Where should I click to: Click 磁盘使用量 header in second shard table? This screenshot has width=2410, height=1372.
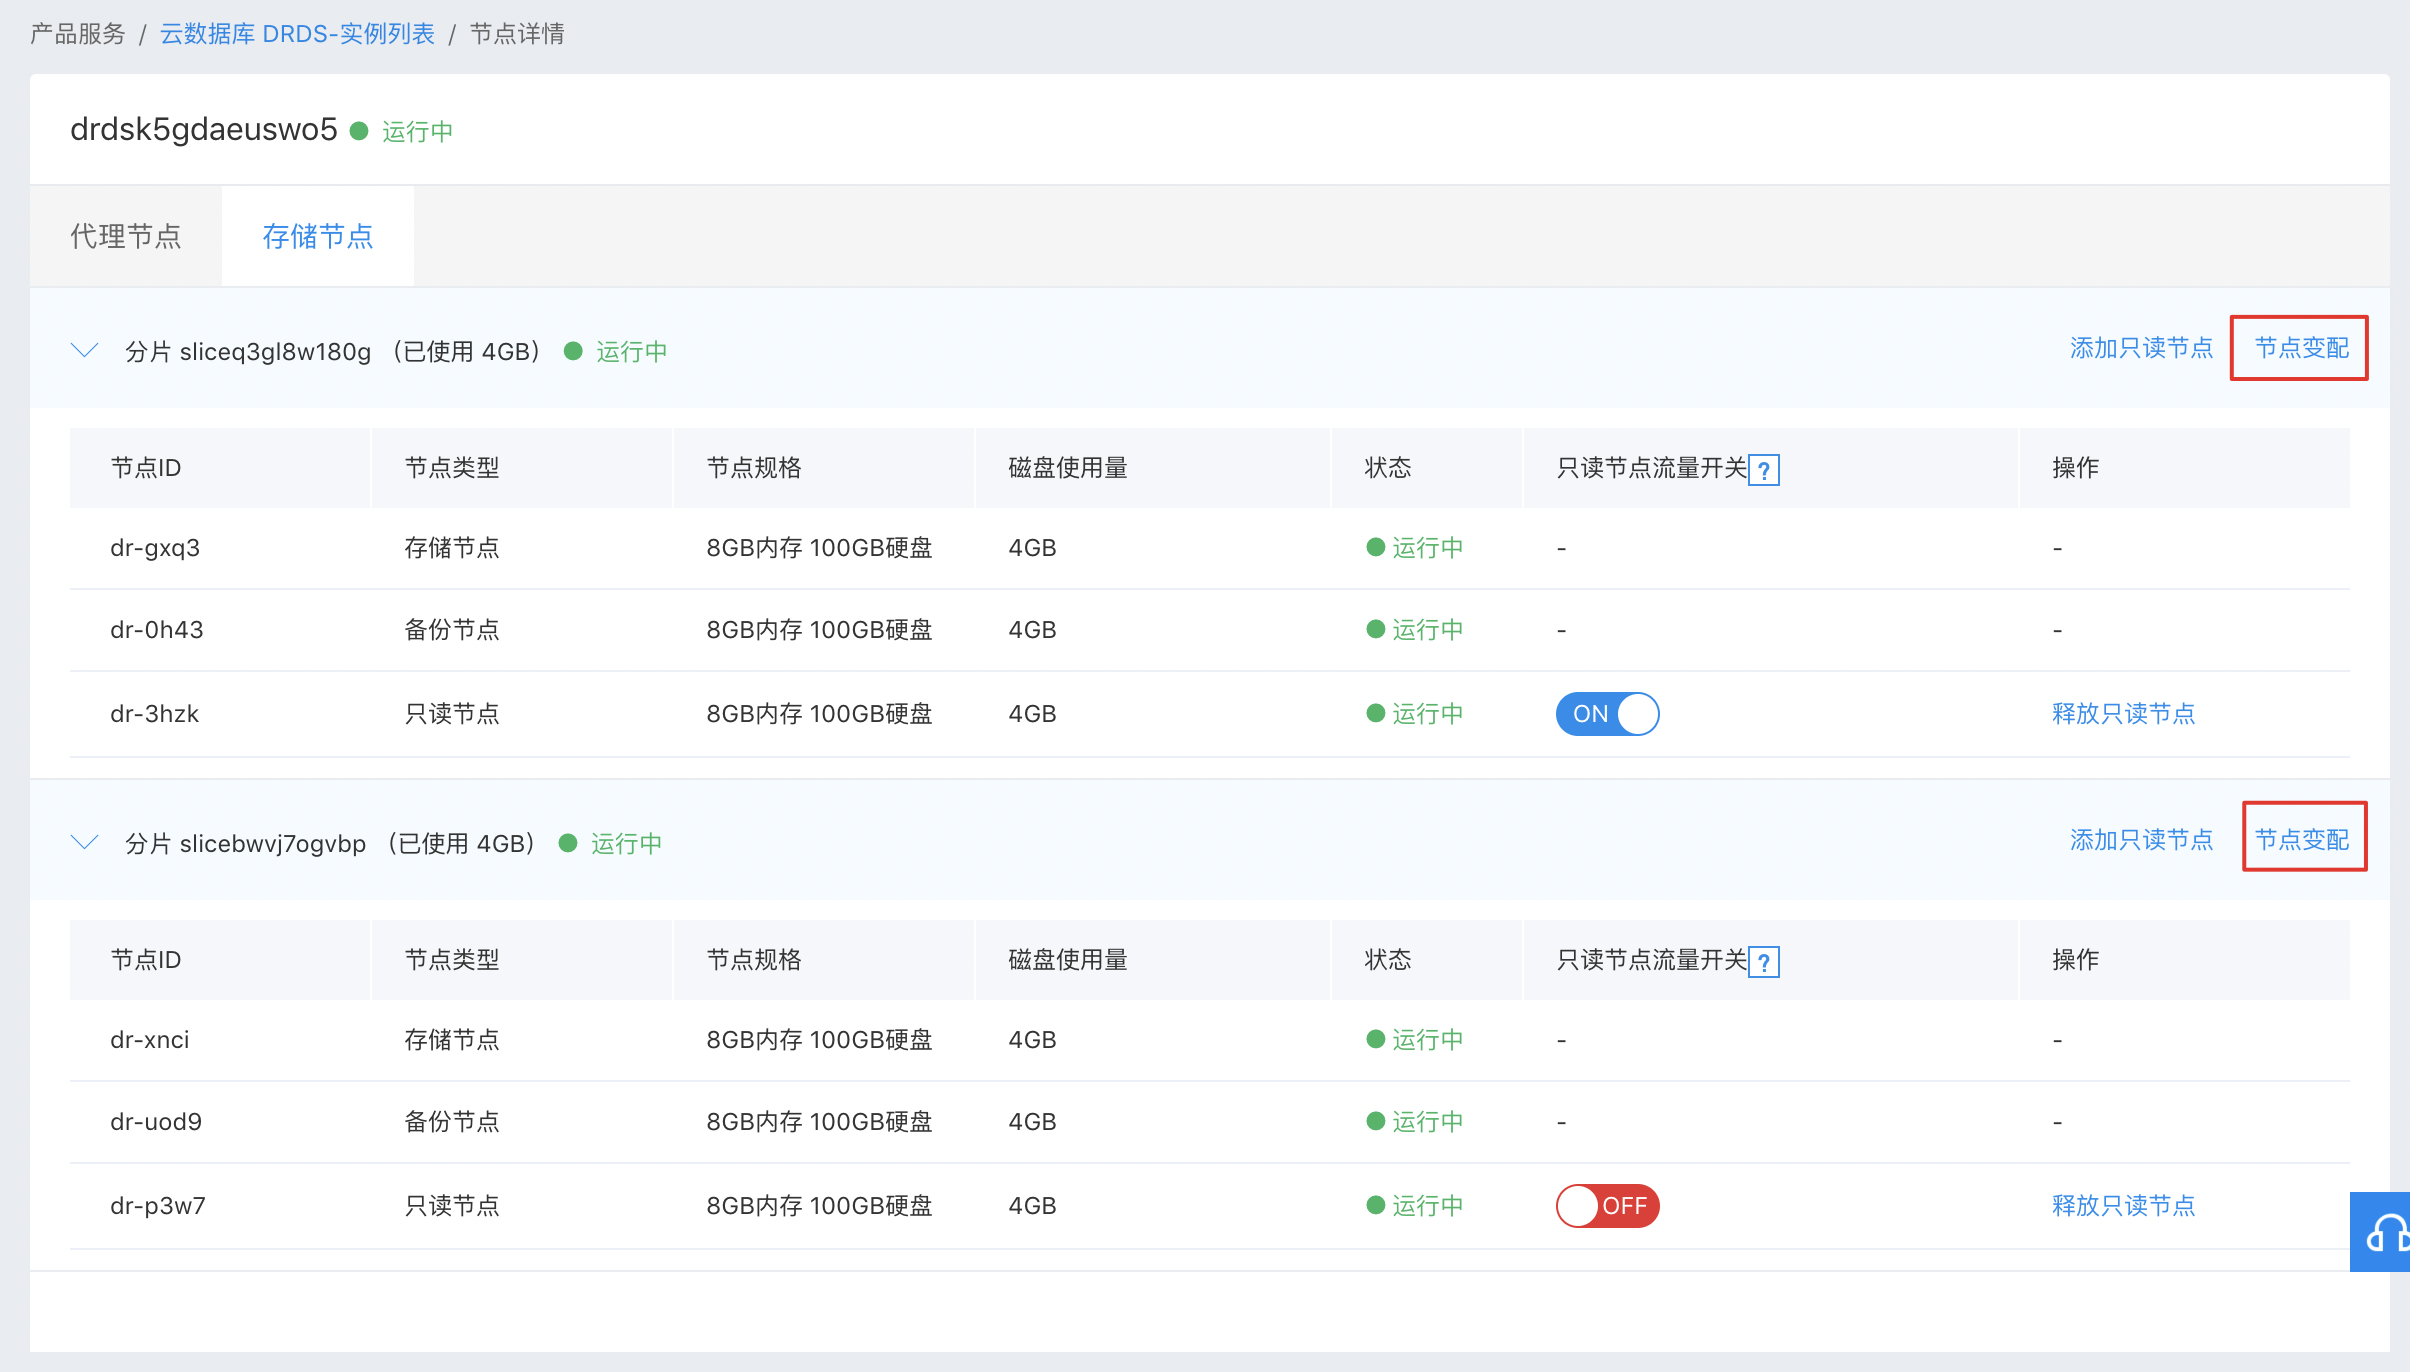[1068, 960]
